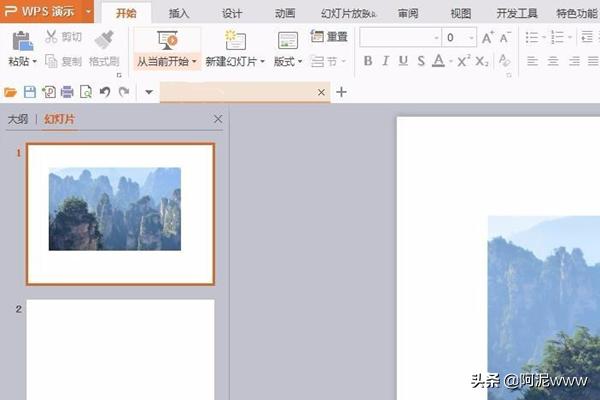This screenshot has width=600, height=400.
Task: Expand the 新建幻灯片 dropdown arrow
Action: click(262, 62)
